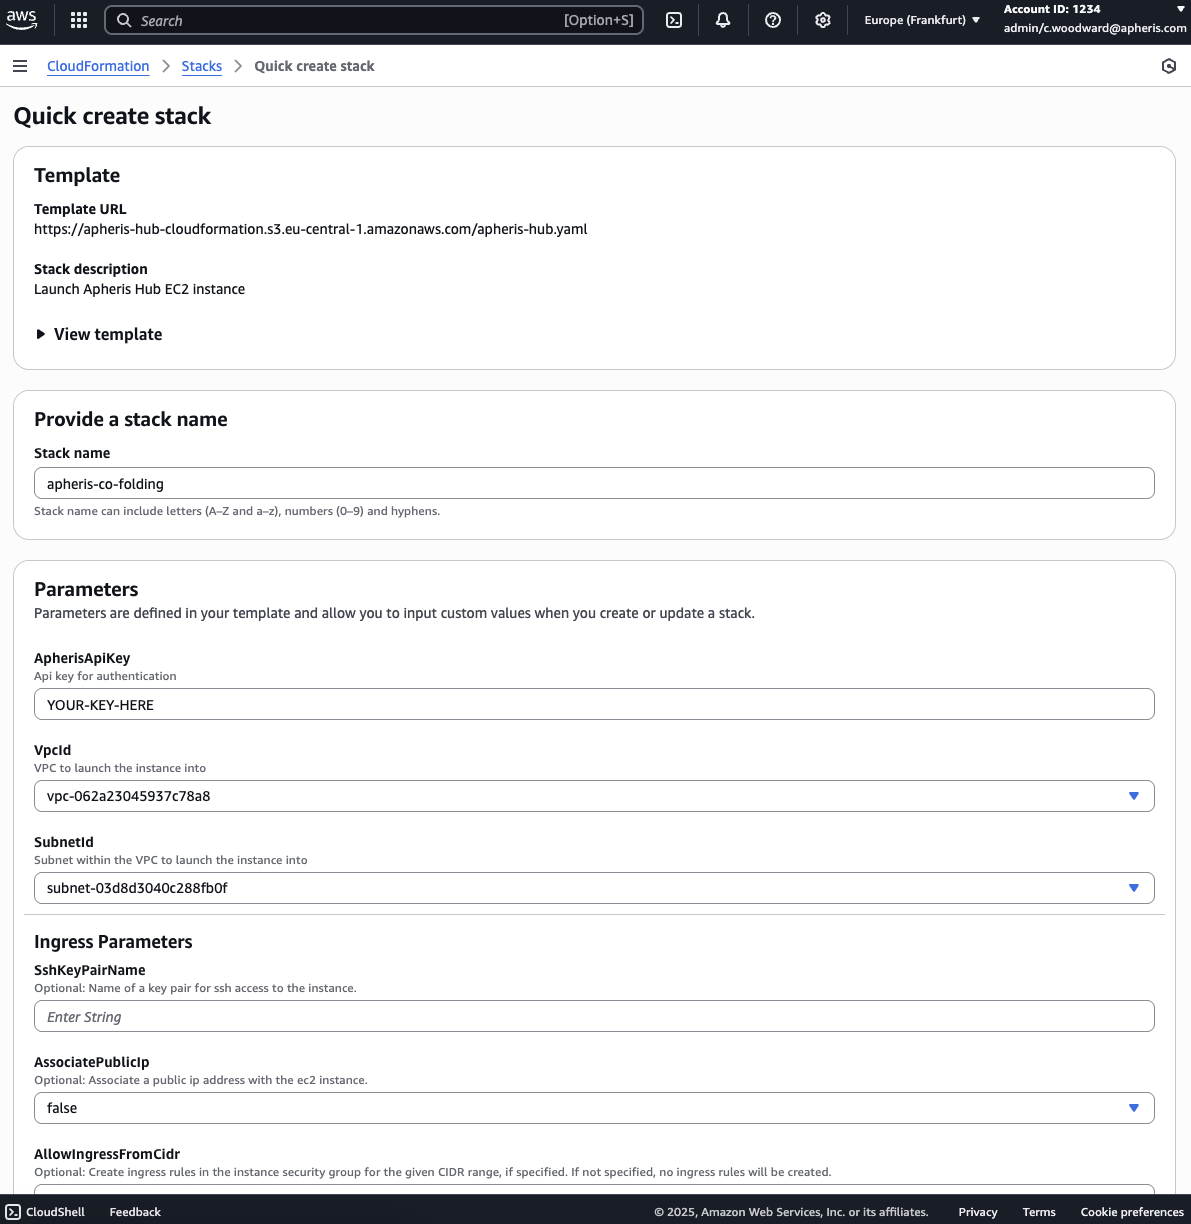Viewport: 1191px width, 1224px height.
Task: Open the help question mark menu
Action: (773, 20)
